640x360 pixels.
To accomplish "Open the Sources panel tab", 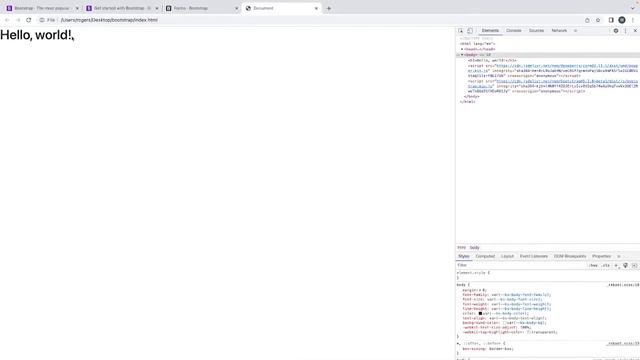I will click(x=536, y=31).
